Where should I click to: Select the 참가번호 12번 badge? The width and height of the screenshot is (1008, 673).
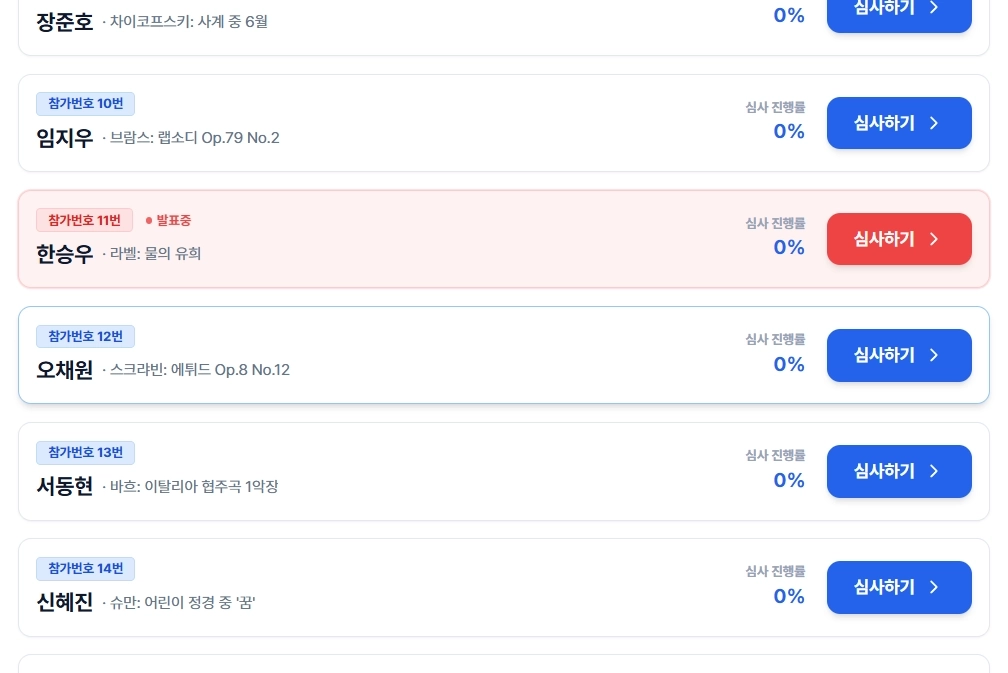tap(85, 336)
